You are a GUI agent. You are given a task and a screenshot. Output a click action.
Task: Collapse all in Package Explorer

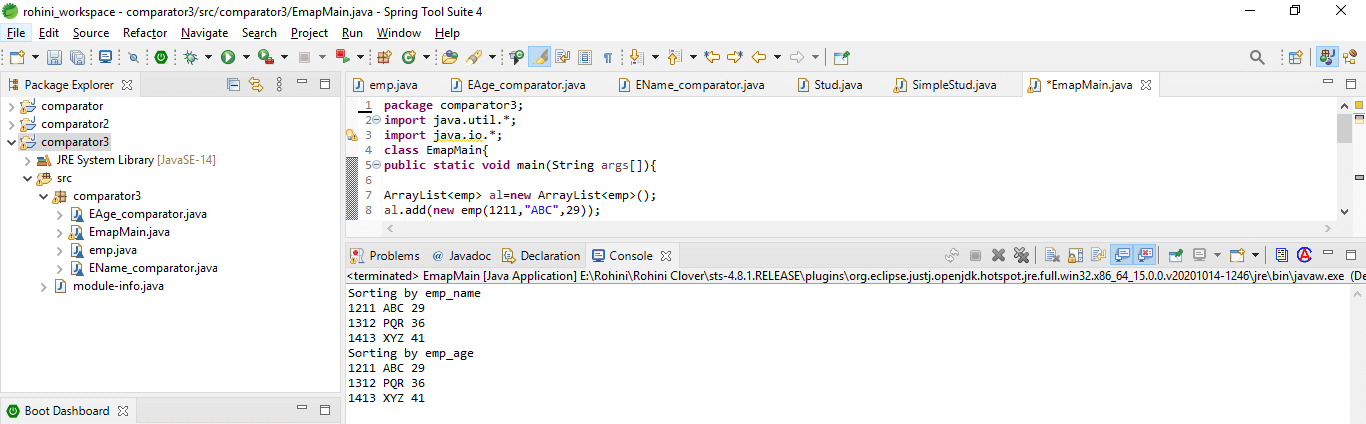233,85
